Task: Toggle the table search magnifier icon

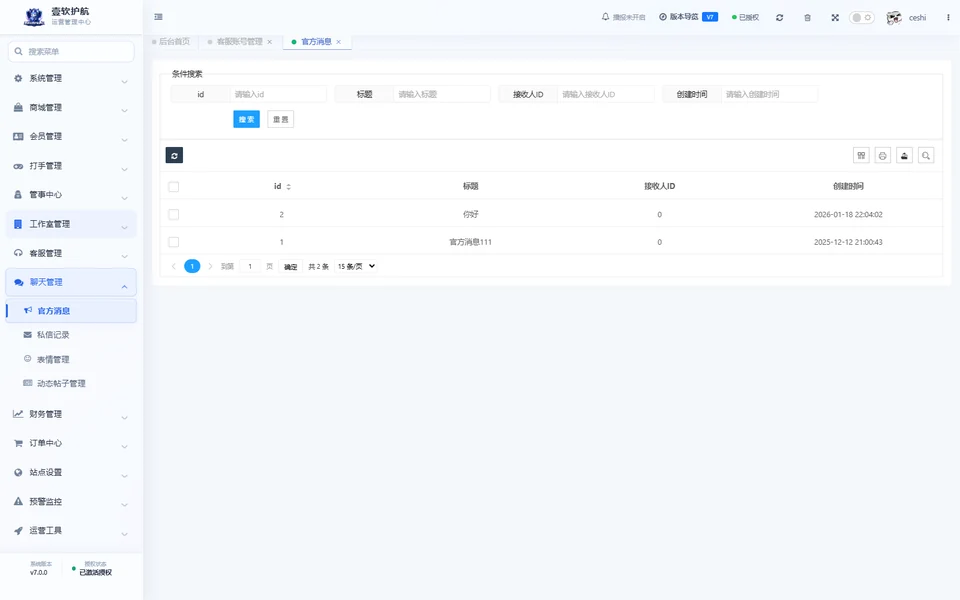Action: (x=926, y=156)
